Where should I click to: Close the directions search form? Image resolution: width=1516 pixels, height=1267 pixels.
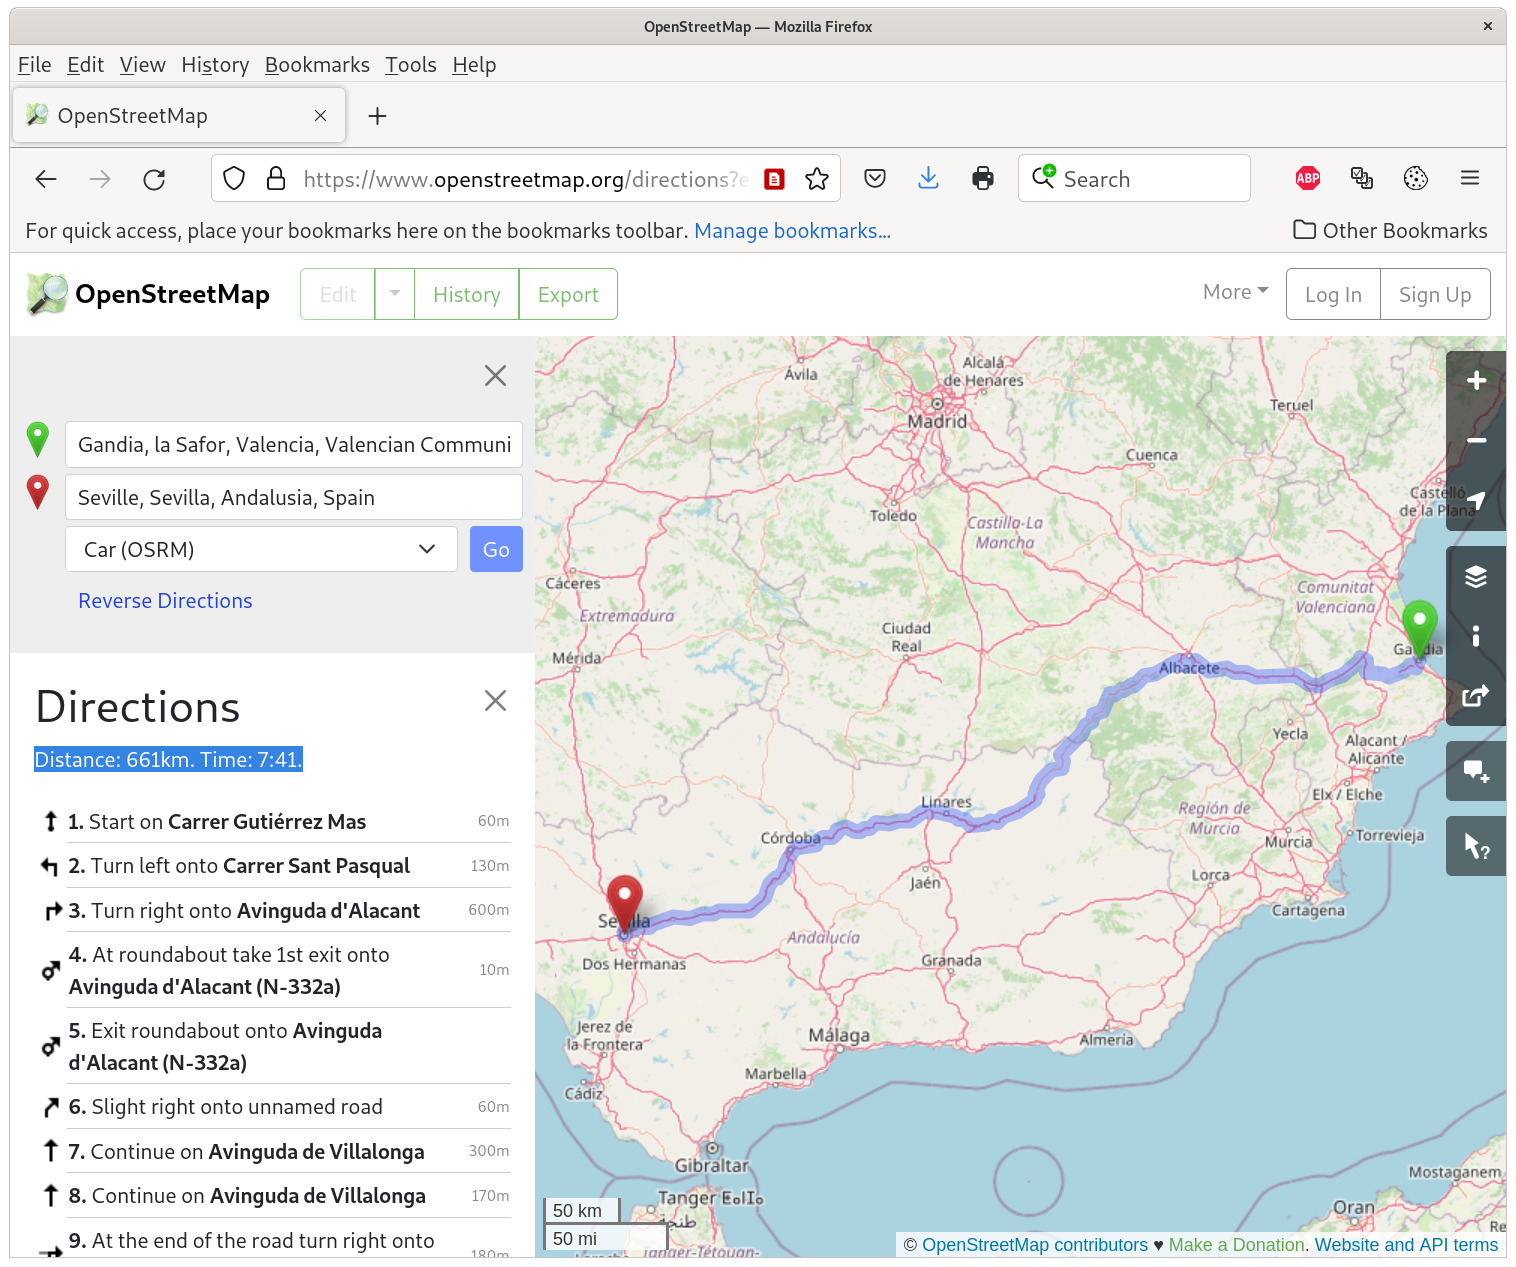495,376
